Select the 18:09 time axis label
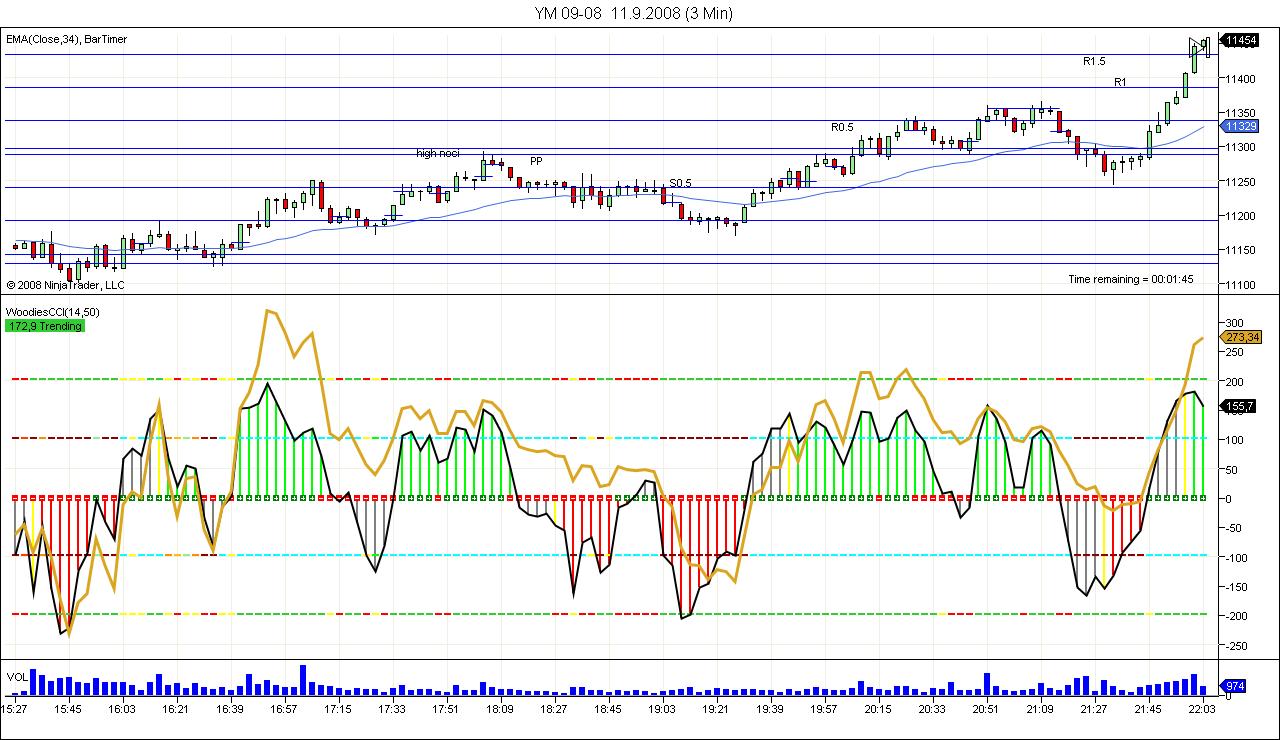Screen dimensions: 1280x740 tap(500, 709)
